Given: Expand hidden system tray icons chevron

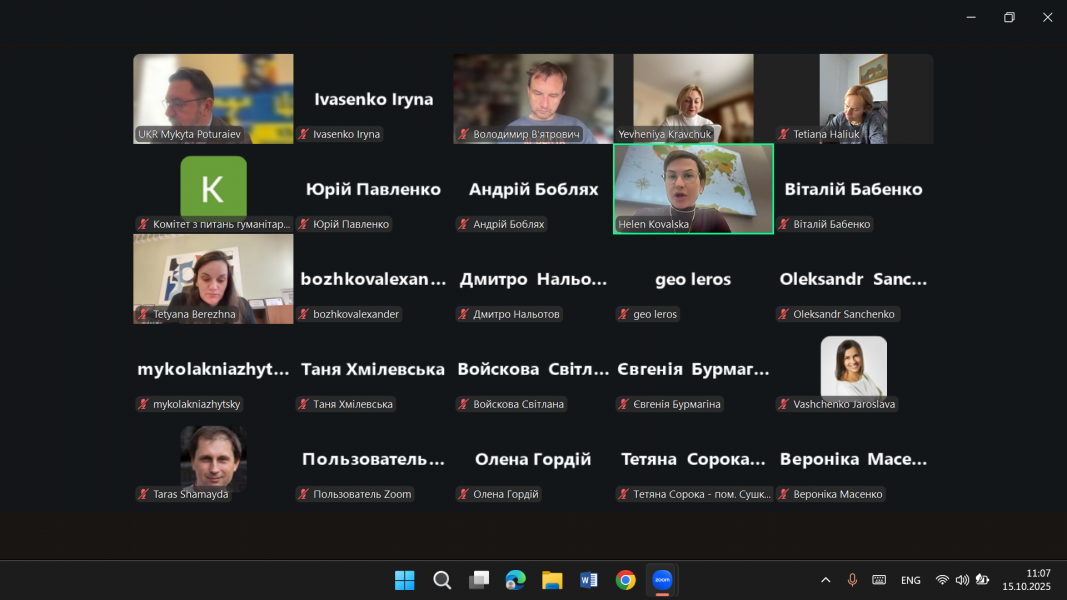Looking at the screenshot, I should 825,580.
